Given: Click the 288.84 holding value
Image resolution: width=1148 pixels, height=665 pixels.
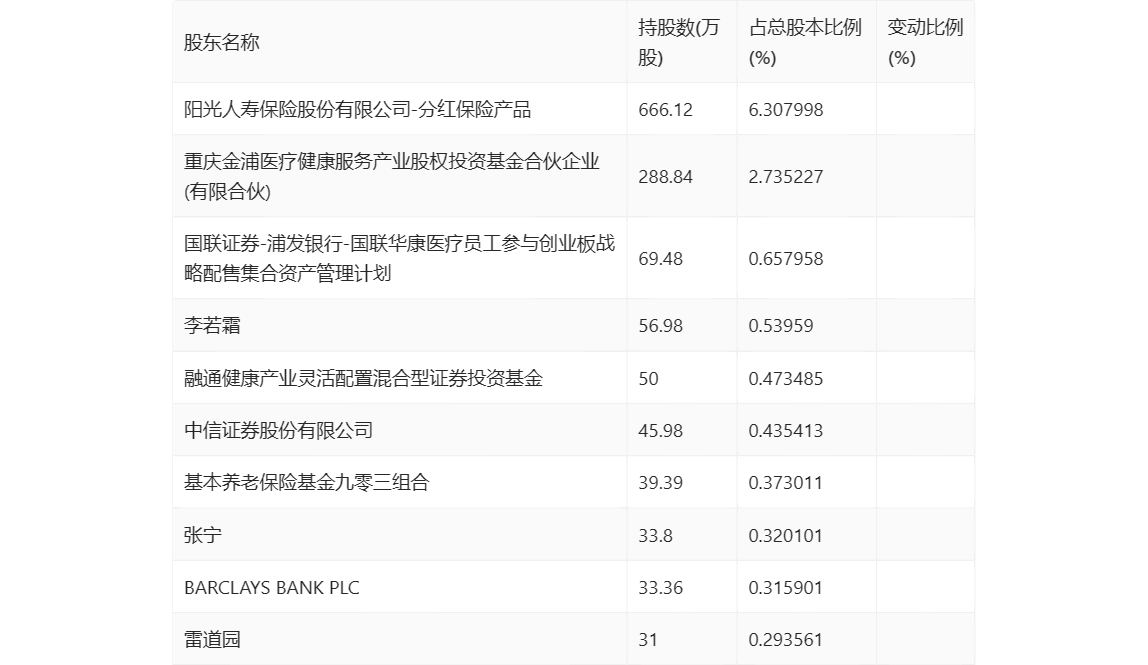Looking at the screenshot, I should 666,177.
